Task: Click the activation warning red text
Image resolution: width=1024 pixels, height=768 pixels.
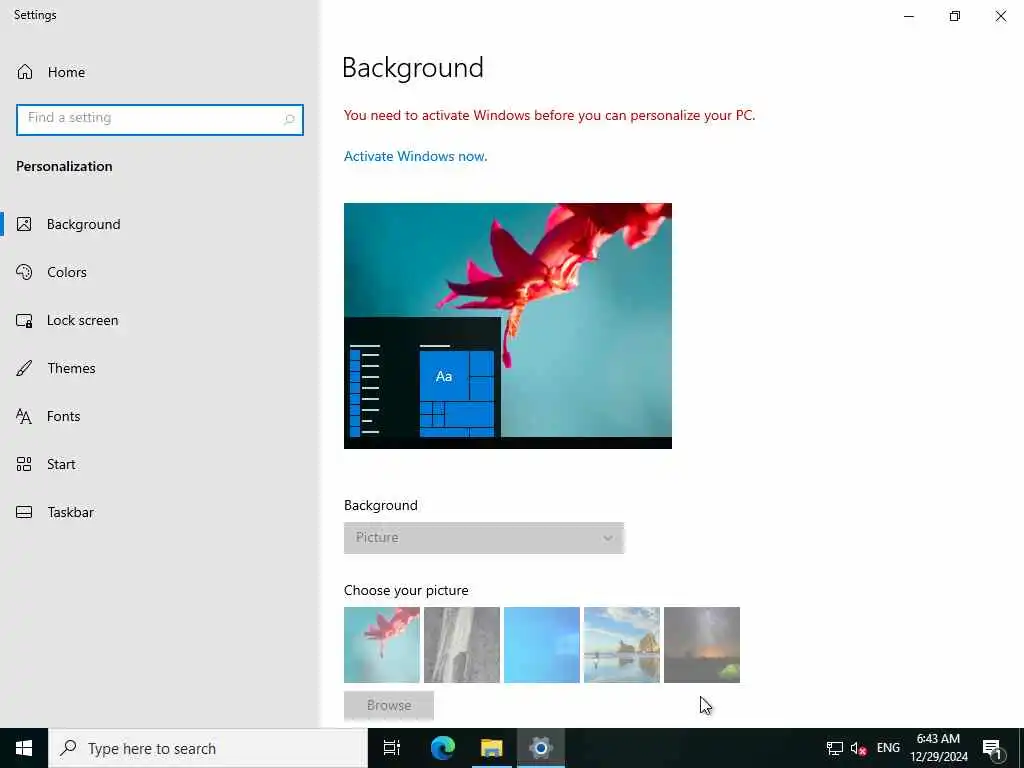Action: (x=549, y=116)
